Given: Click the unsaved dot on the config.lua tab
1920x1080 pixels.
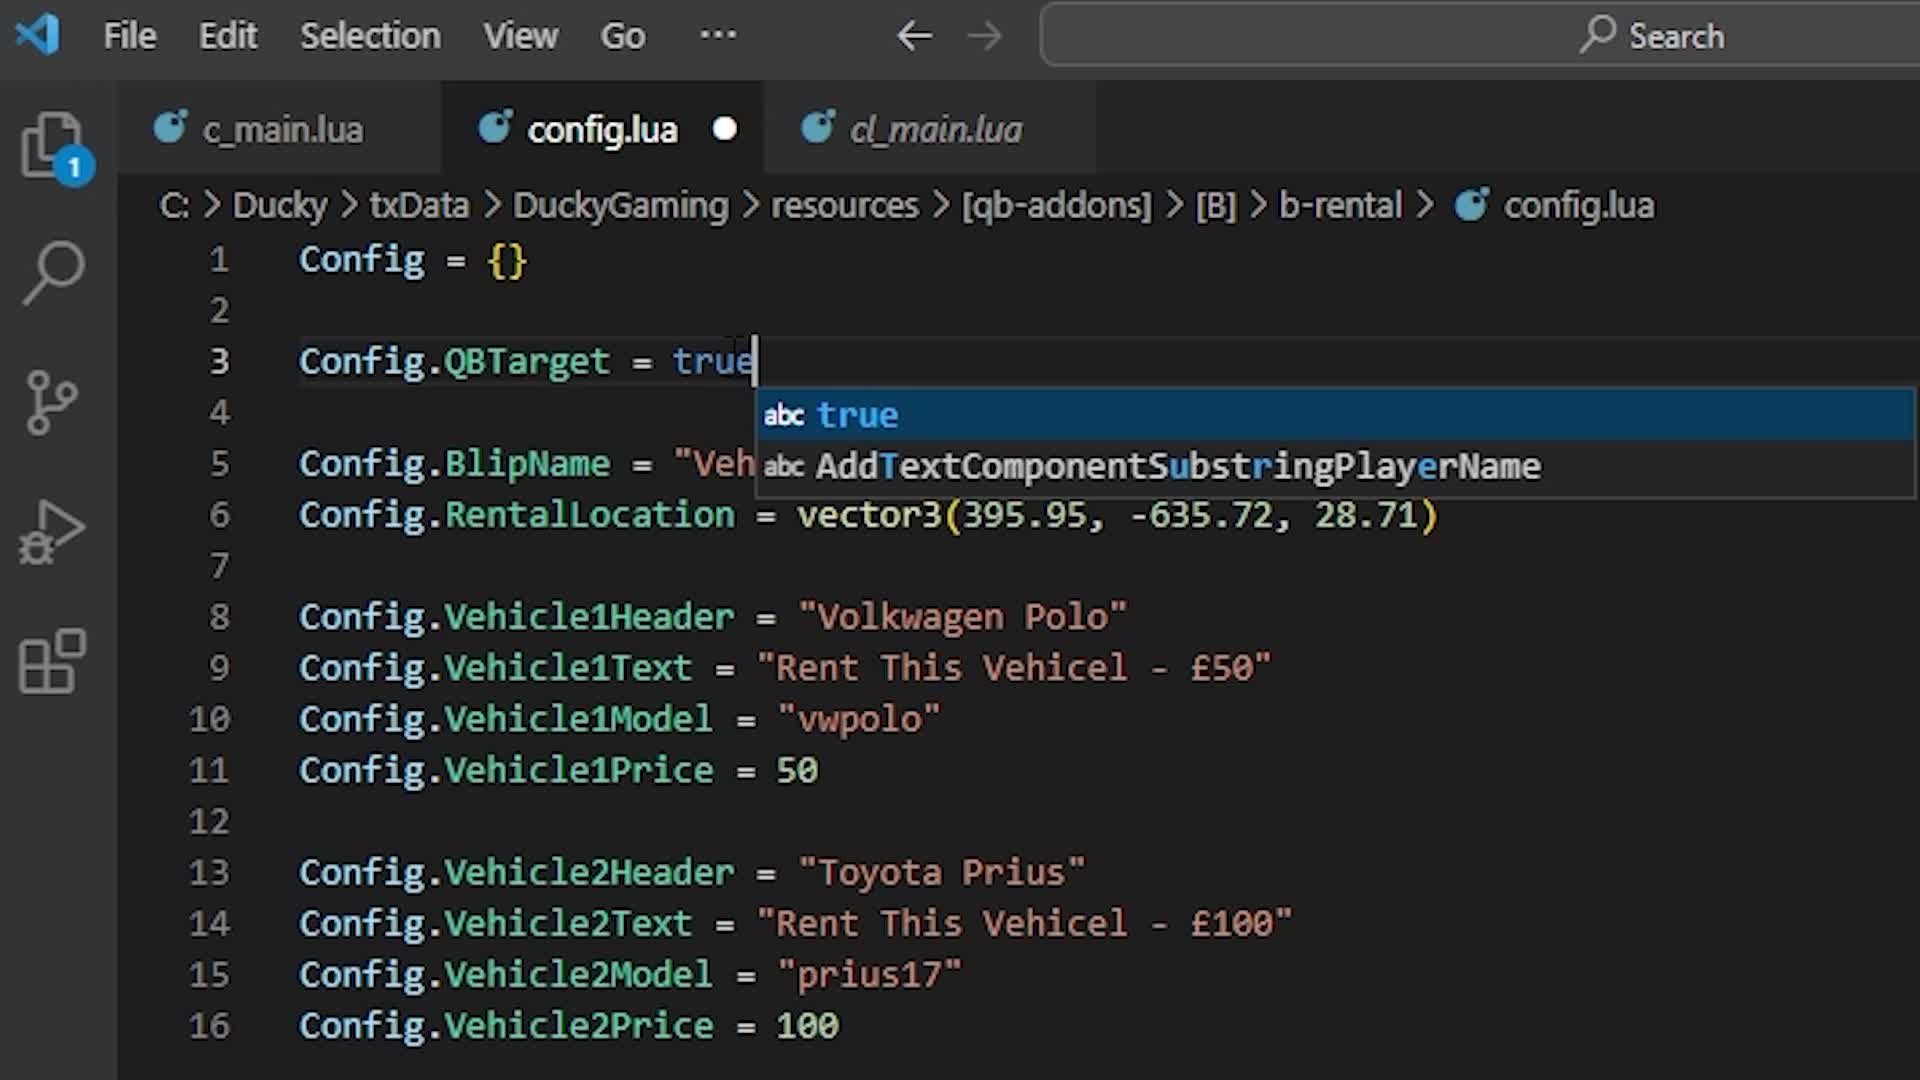Looking at the screenshot, I should tap(725, 130).
